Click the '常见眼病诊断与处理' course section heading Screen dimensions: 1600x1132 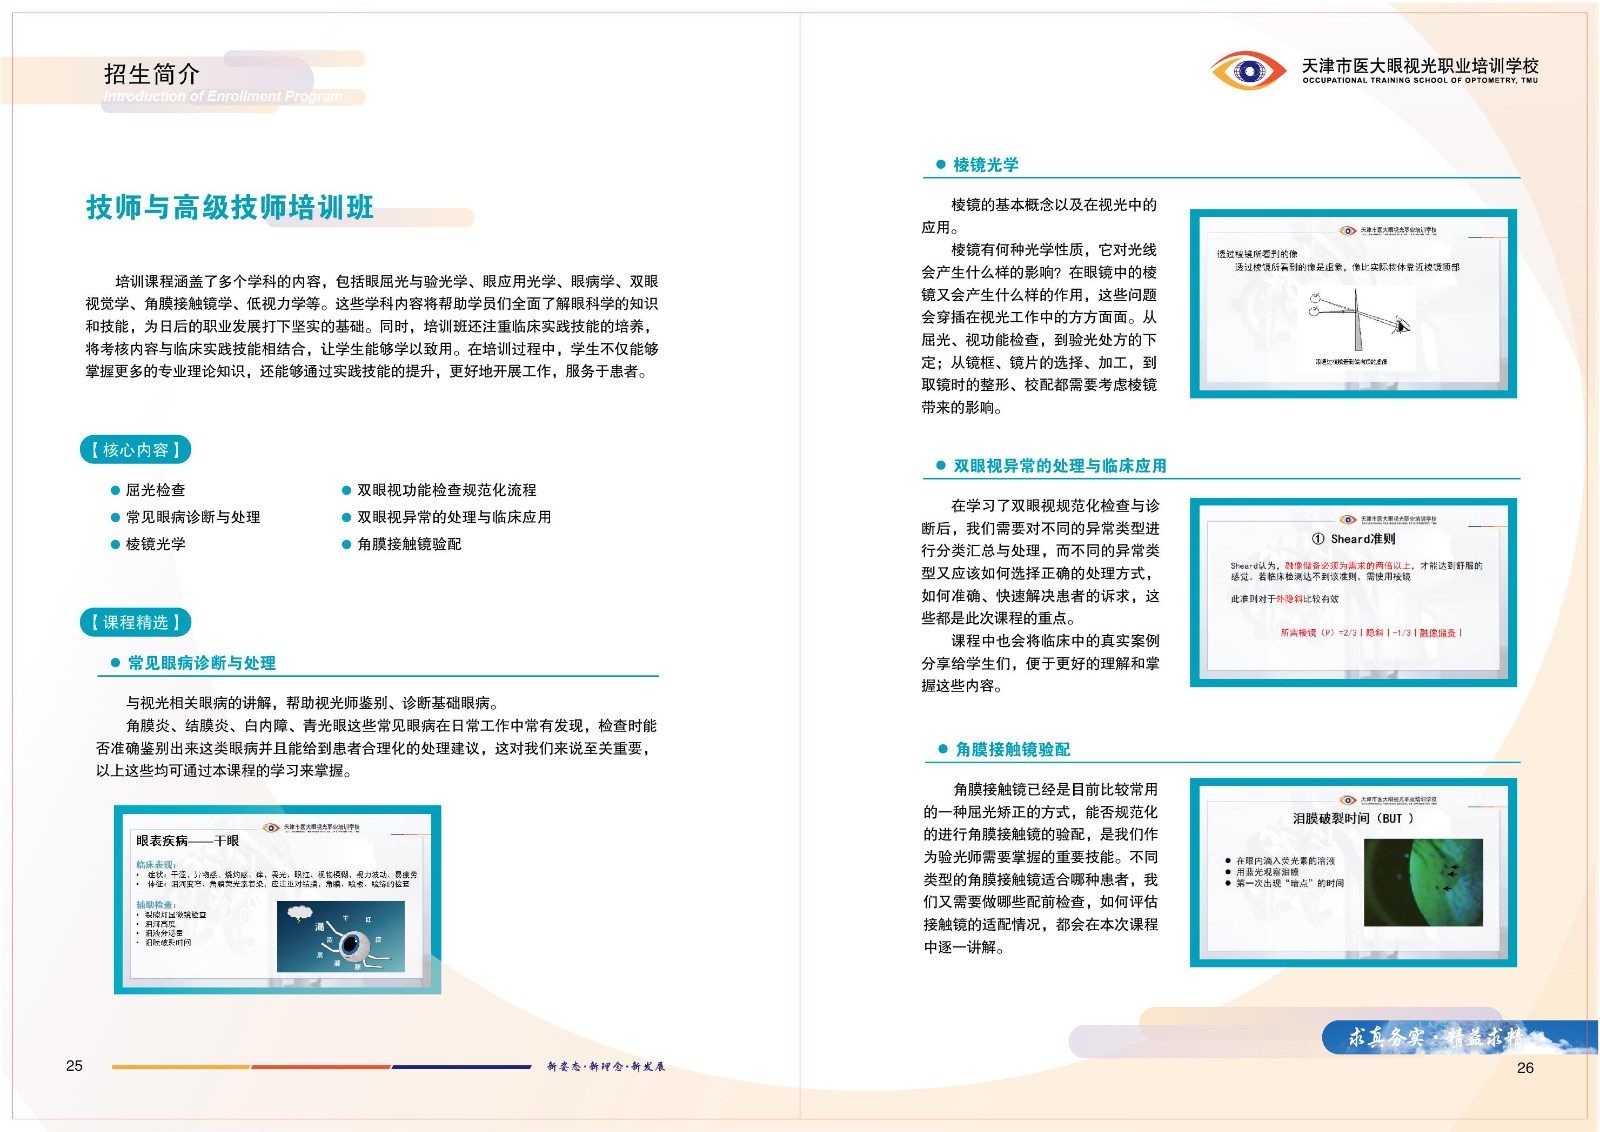(202, 663)
